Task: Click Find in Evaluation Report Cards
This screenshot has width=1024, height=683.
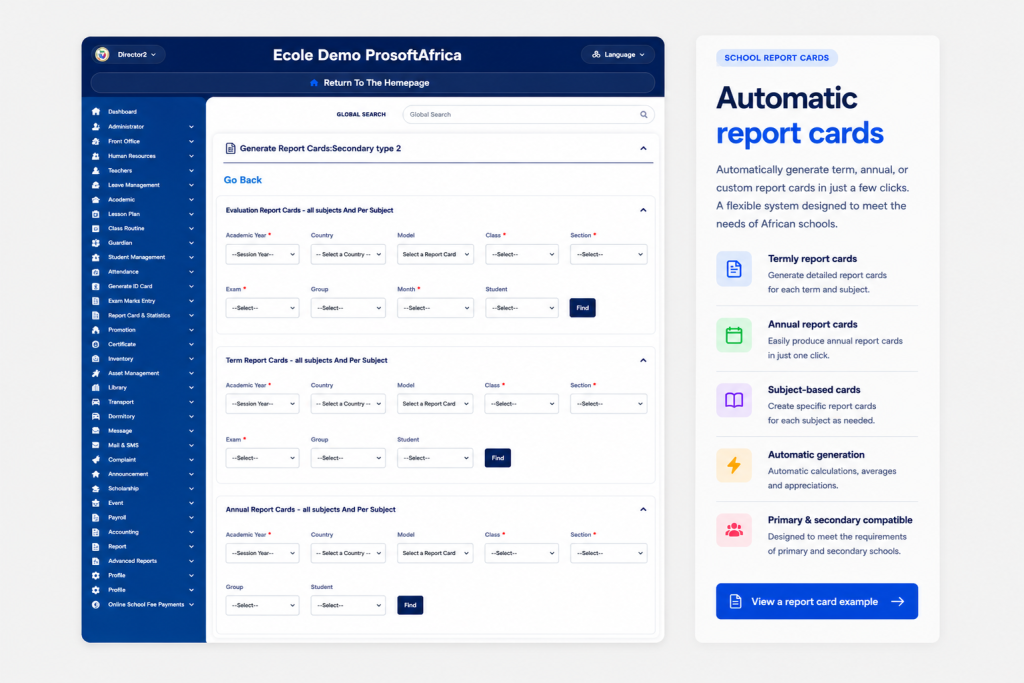Action: coord(583,308)
